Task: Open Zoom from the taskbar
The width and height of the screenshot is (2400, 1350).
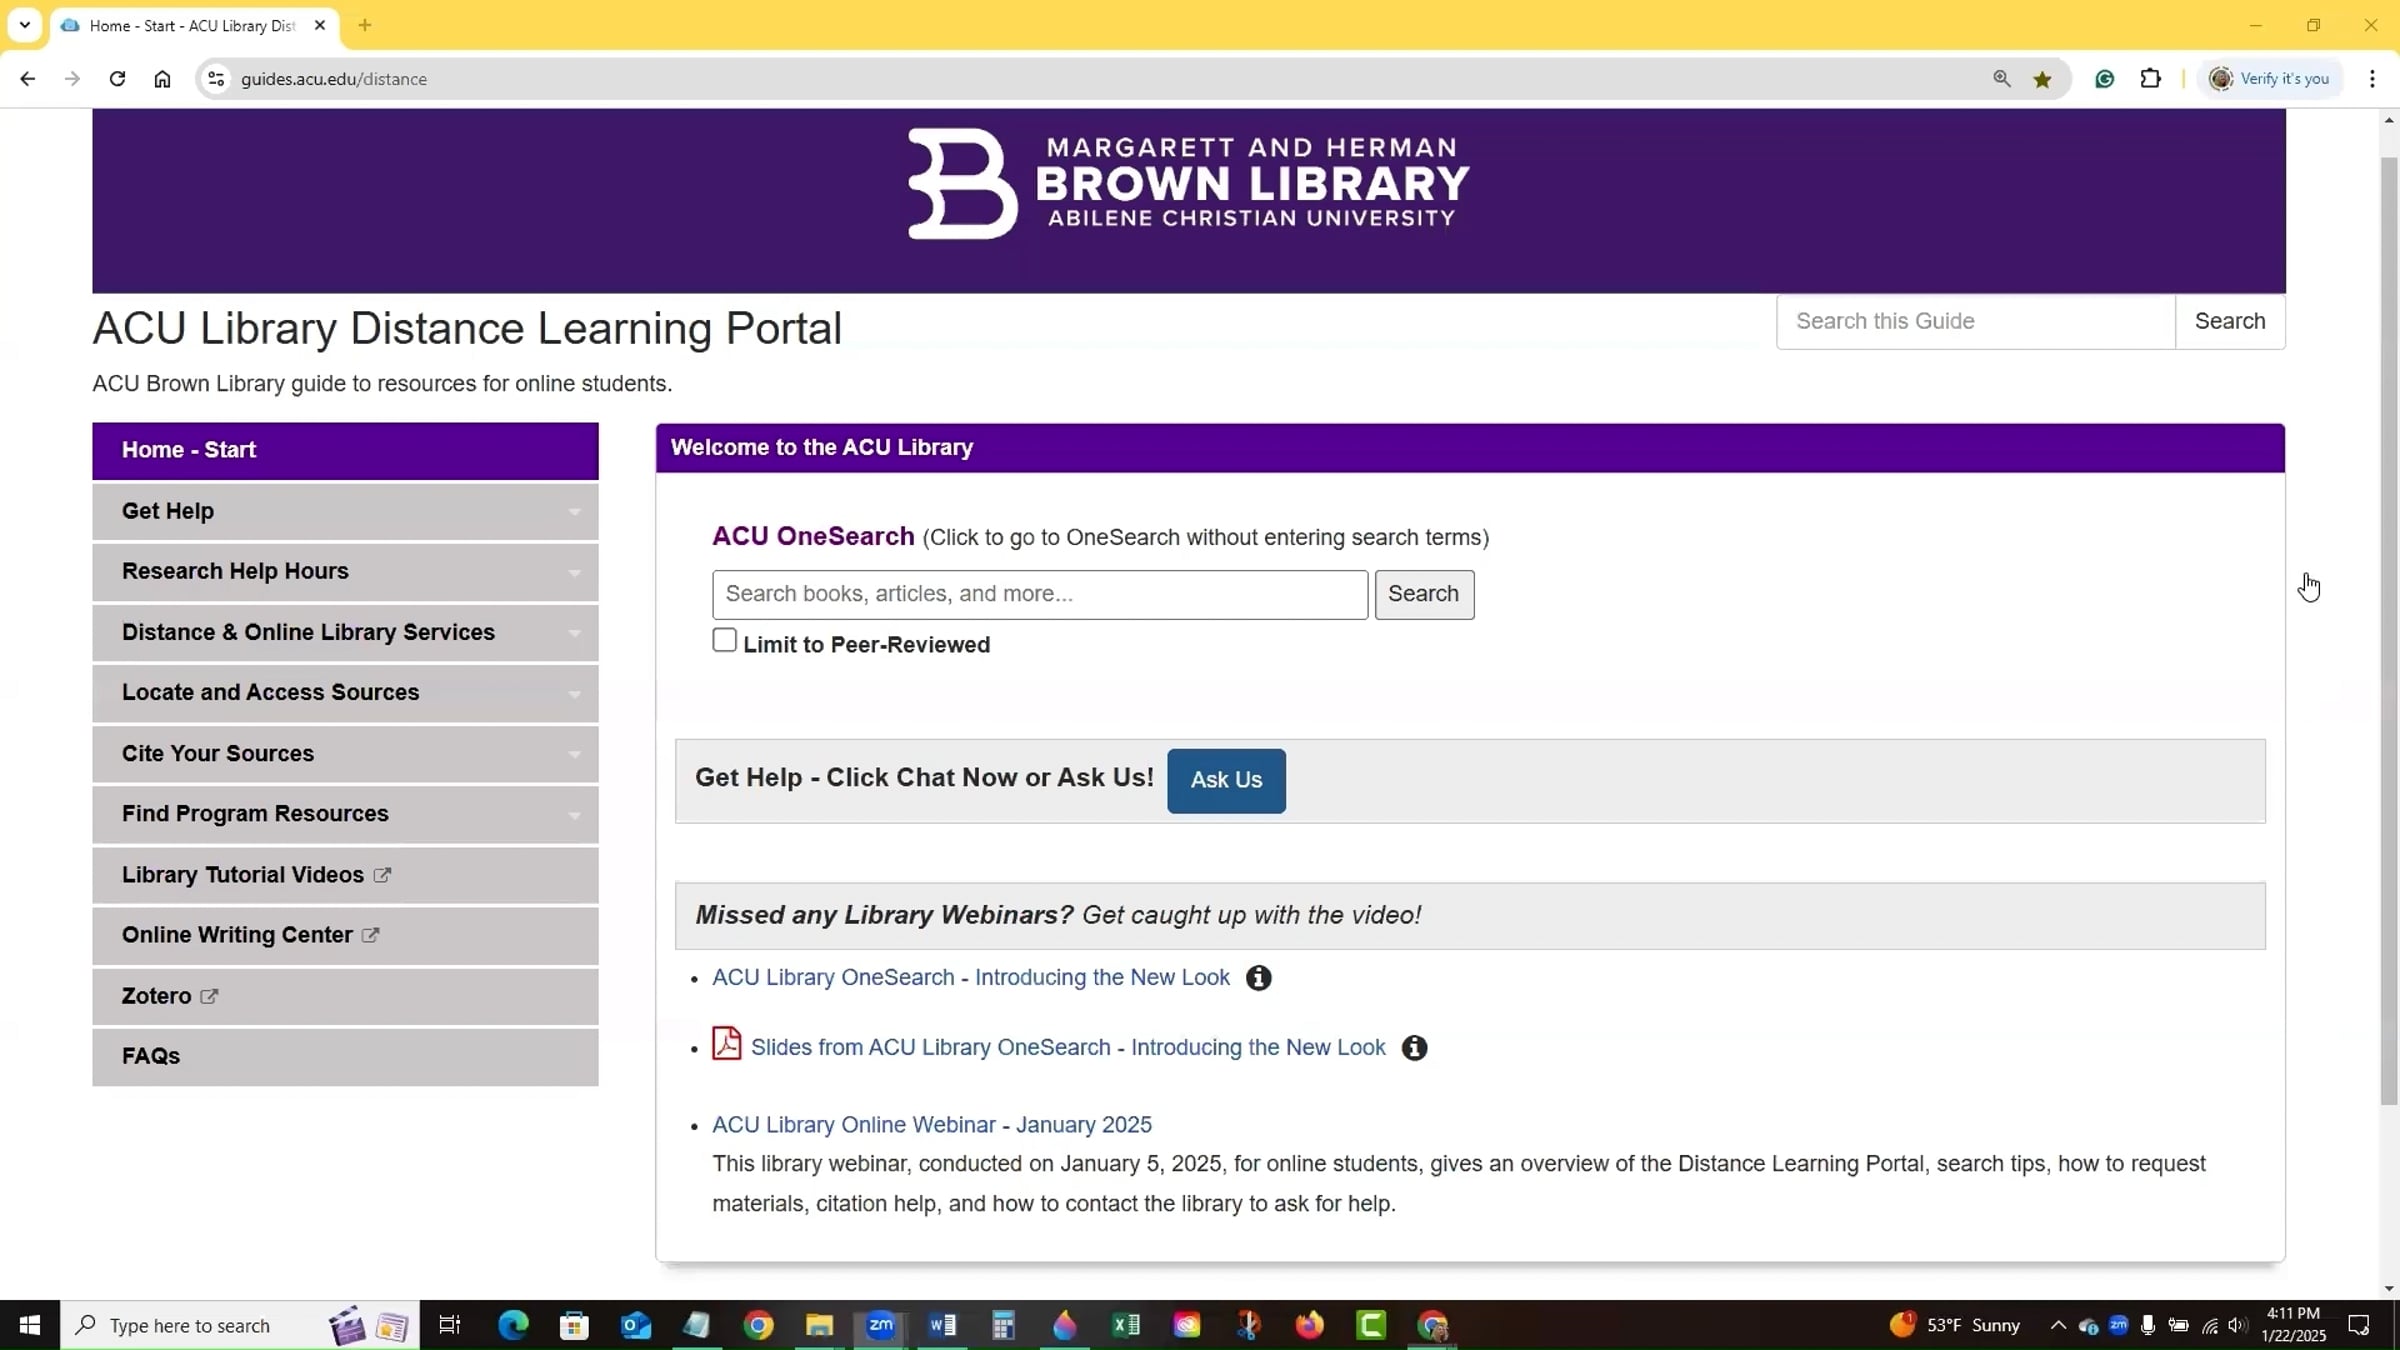Action: click(x=880, y=1325)
